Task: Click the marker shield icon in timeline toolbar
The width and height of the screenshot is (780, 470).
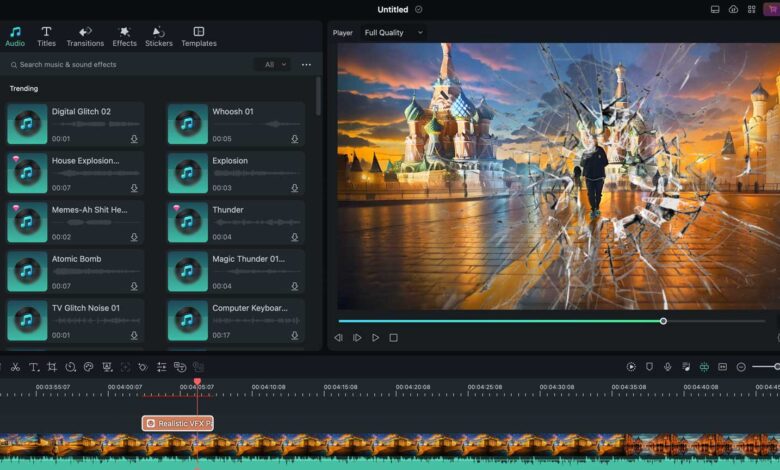Action: (x=649, y=367)
